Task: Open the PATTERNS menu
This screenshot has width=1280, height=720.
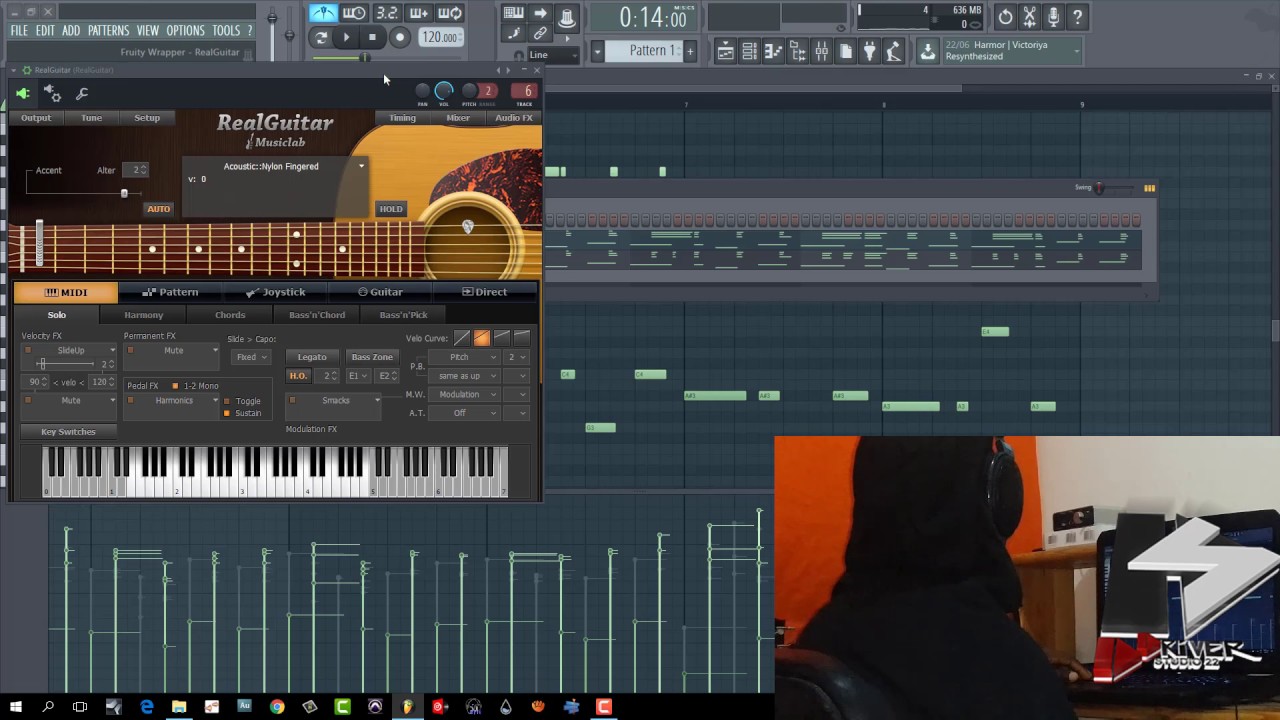Action: [x=108, y=31]
